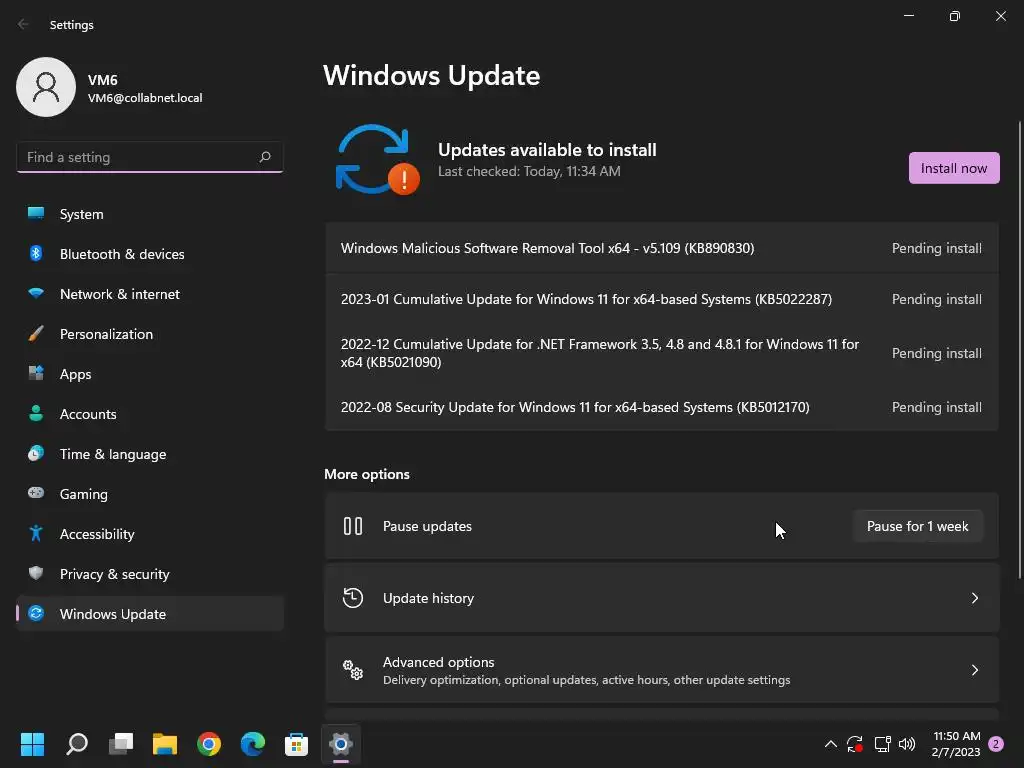
Task: Go to Network & internet settings
Action: point(150,294)
